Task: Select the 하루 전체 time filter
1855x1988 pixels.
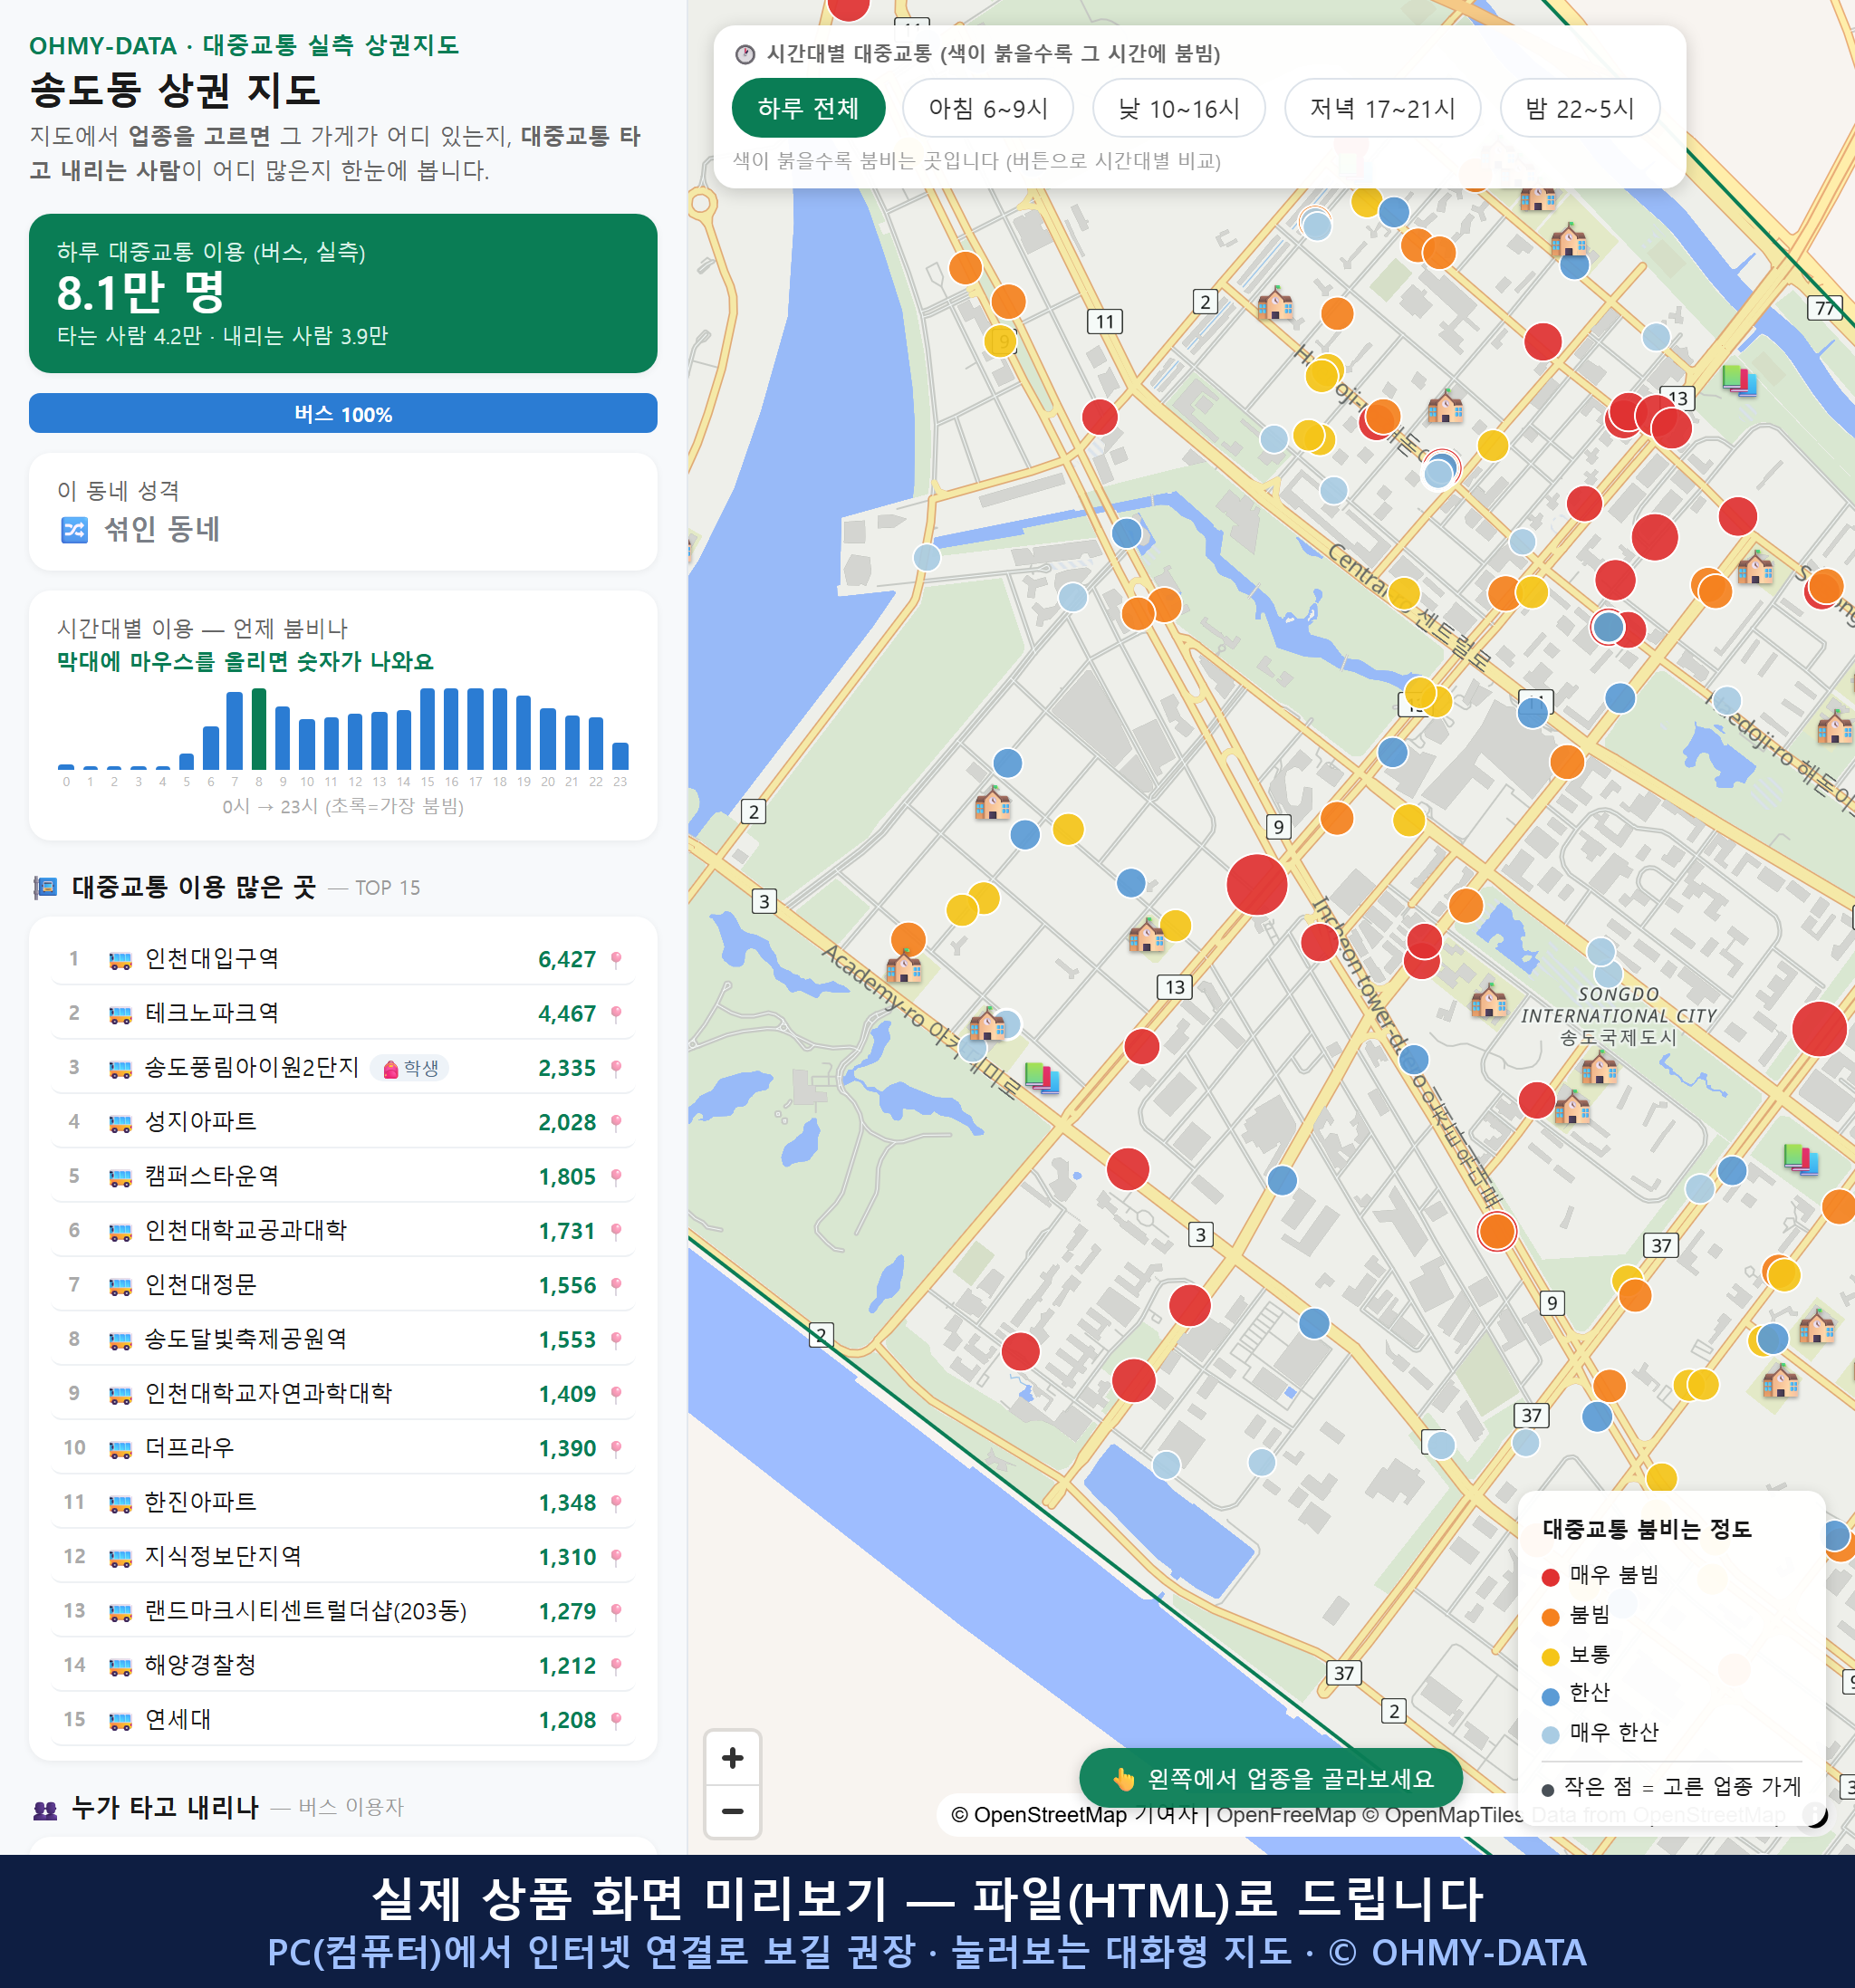Action: (808, 108)
